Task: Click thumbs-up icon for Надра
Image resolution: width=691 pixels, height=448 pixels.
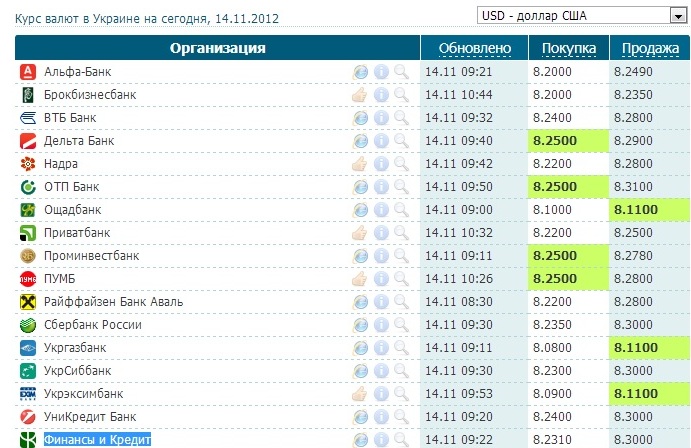Action: point(360,164)
